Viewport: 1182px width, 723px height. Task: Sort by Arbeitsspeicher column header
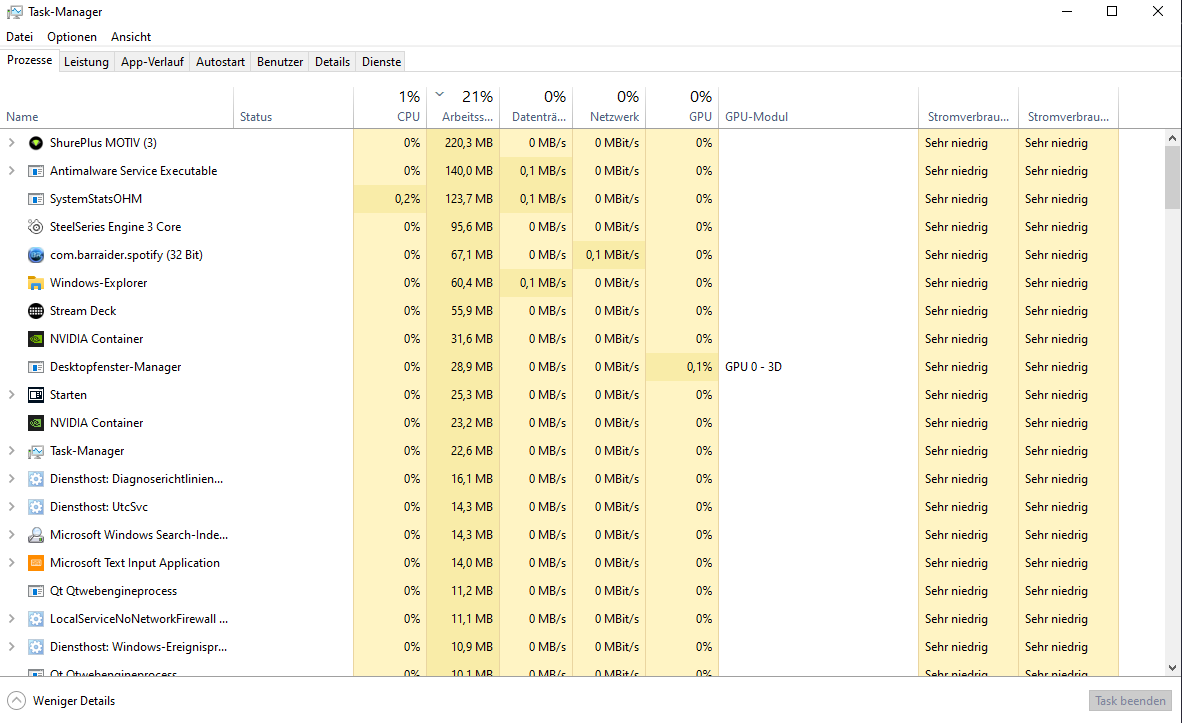[x=465, y=105]
